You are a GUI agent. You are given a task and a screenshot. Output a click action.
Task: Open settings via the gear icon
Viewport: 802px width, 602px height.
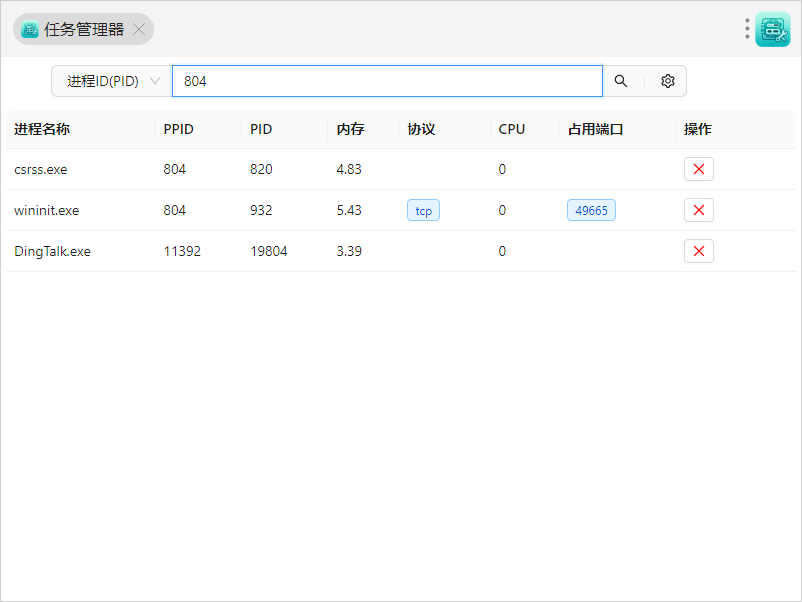(x=667, y=81)
